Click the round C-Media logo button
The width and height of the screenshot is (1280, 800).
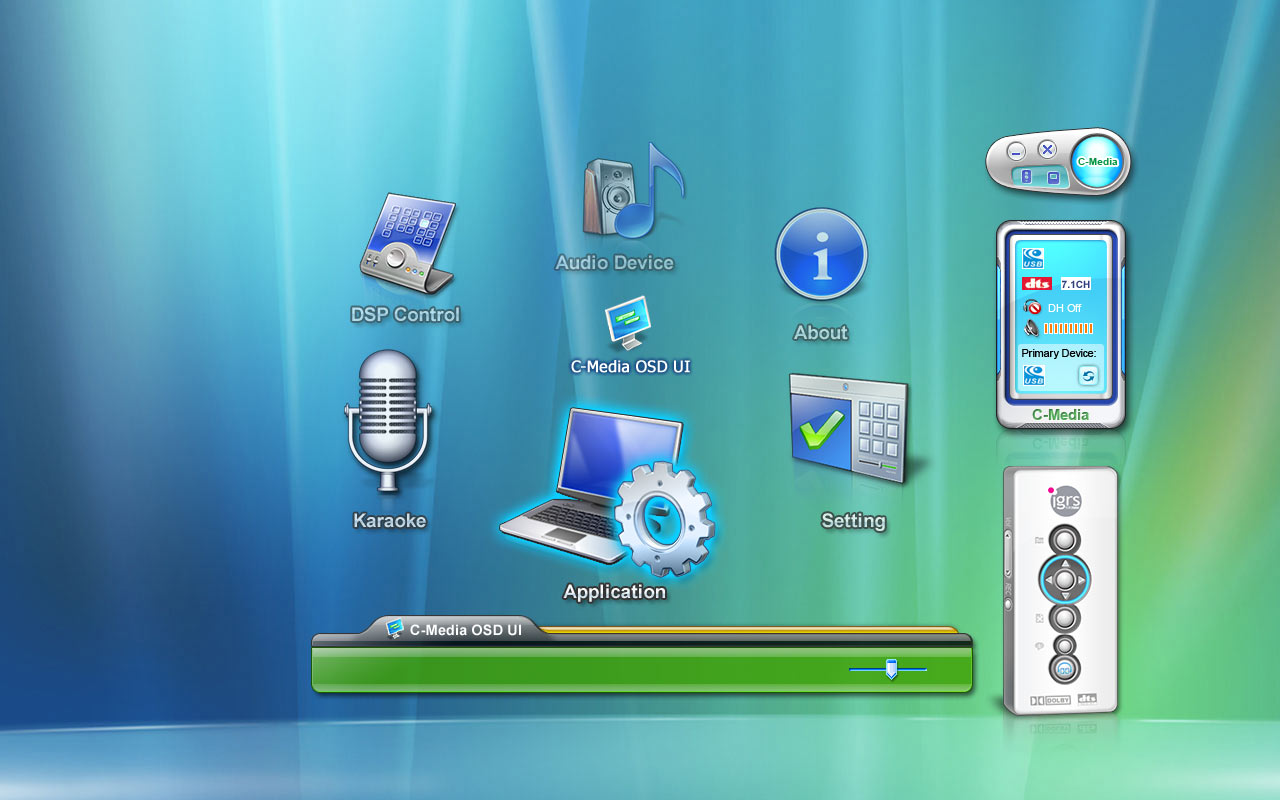(x=1098, y=161)
